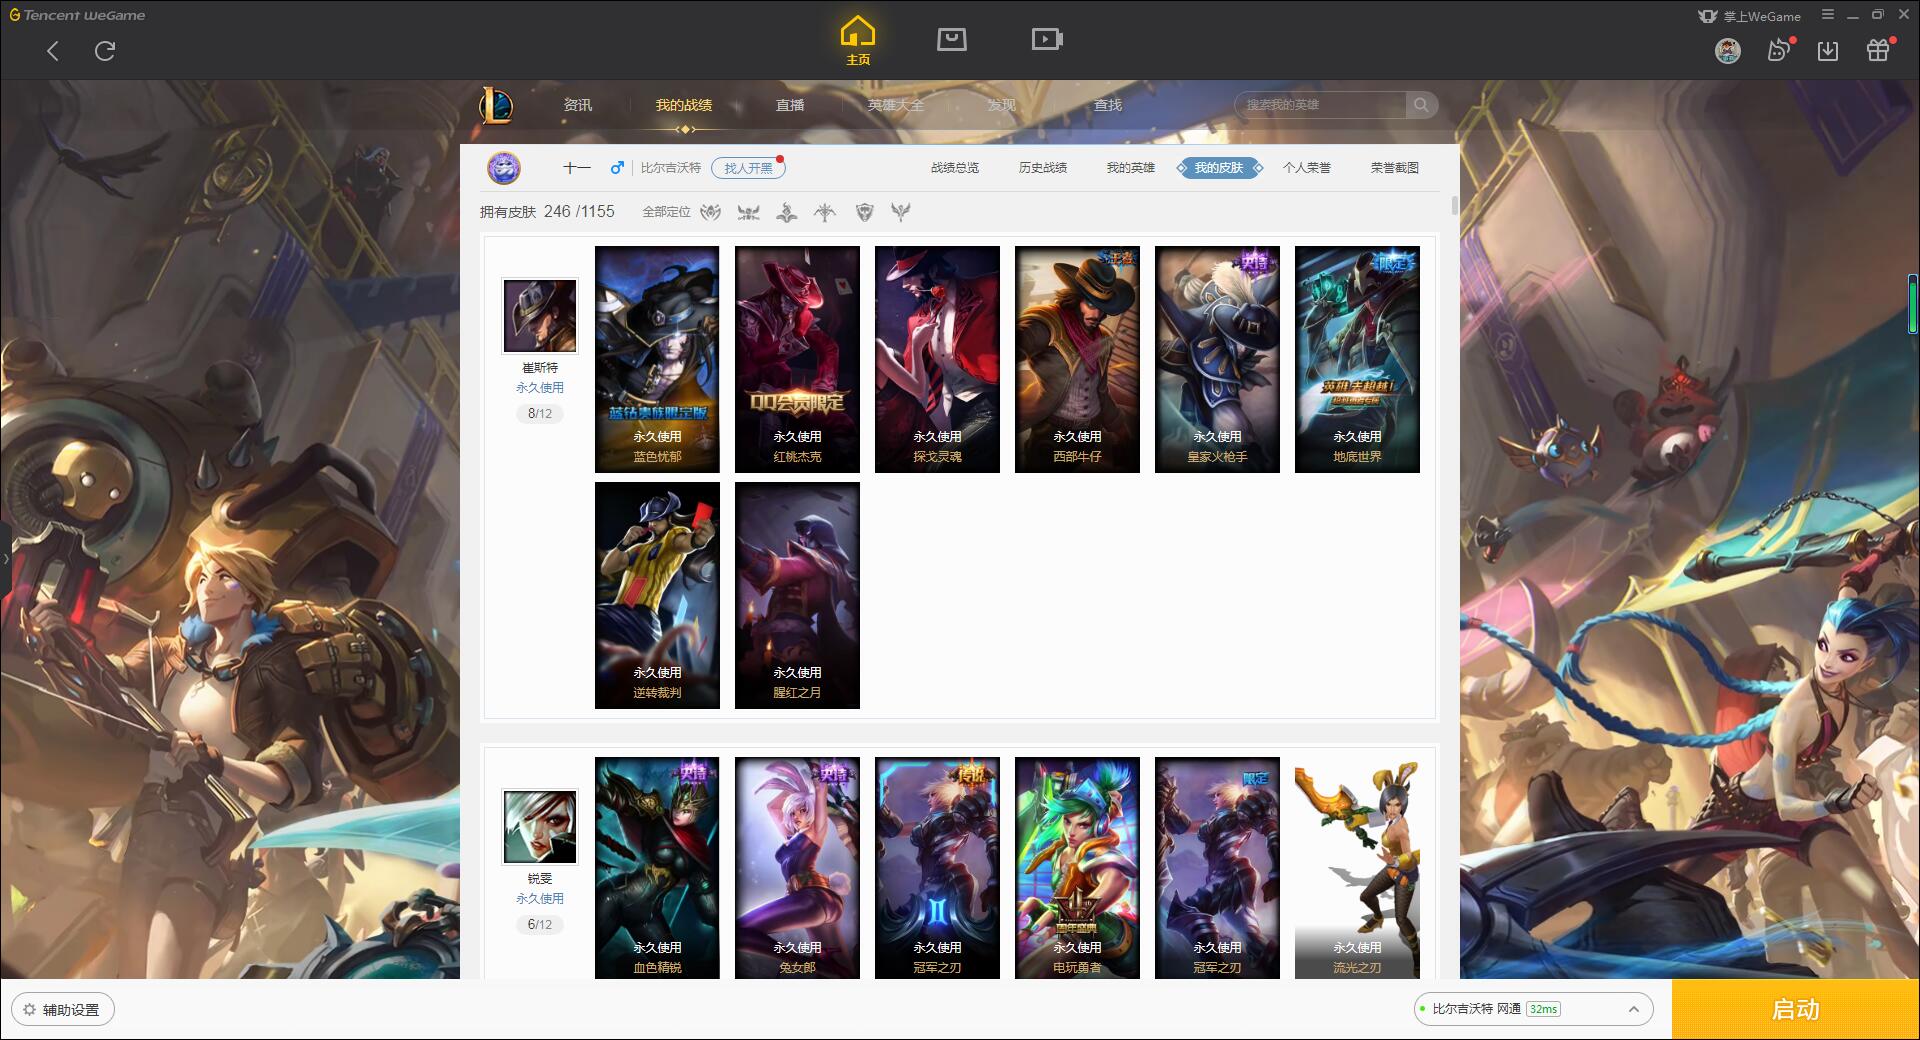Open the store bag icon in top bar
This screenshot has height=1040, width=1920.
click(951, 39)
